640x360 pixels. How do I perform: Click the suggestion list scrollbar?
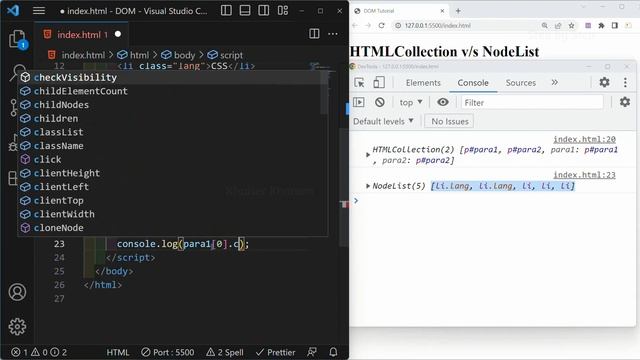[x=324, y=93]
